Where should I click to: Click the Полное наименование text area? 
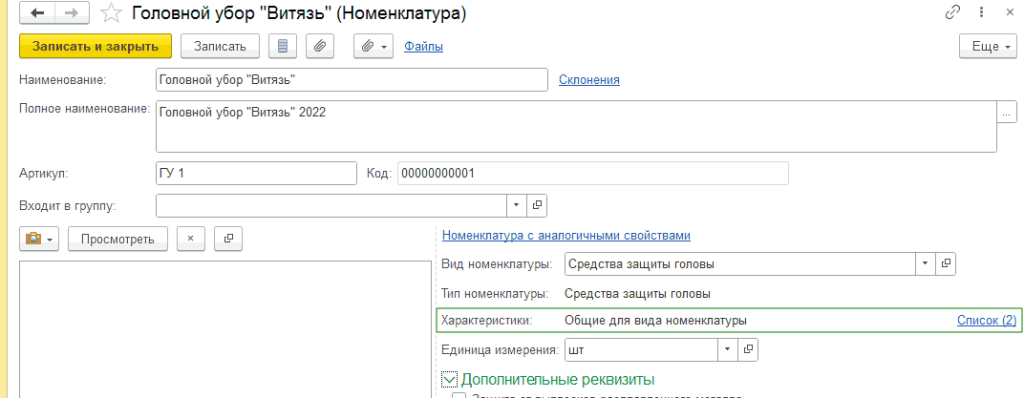coord(577,126)
